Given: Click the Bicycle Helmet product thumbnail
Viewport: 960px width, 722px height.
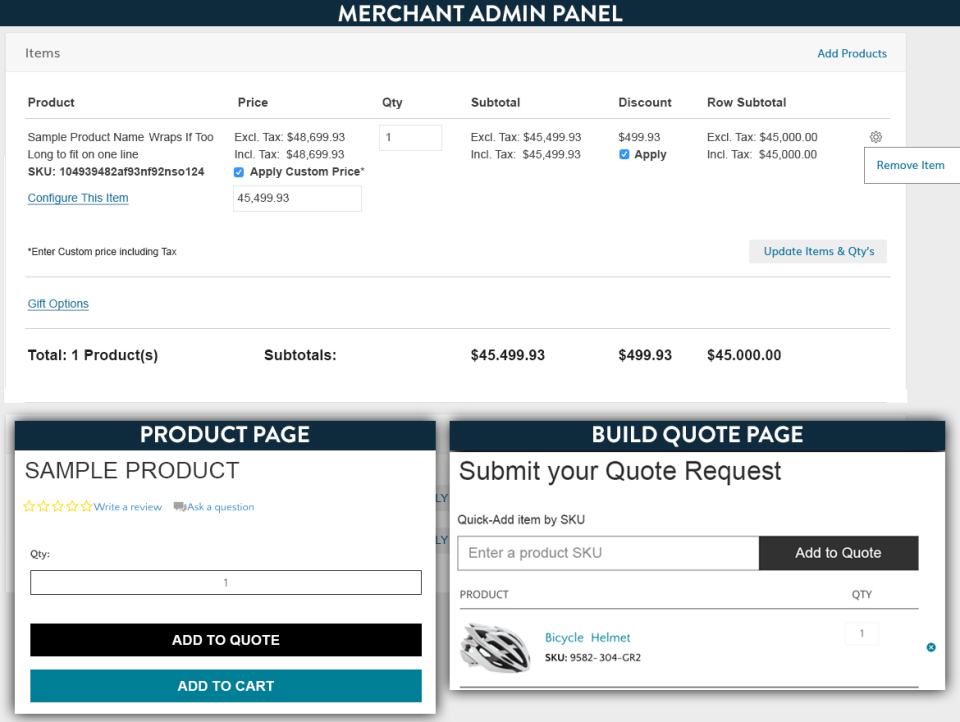Looking at the screenshot, I should (x=494, y=646).
